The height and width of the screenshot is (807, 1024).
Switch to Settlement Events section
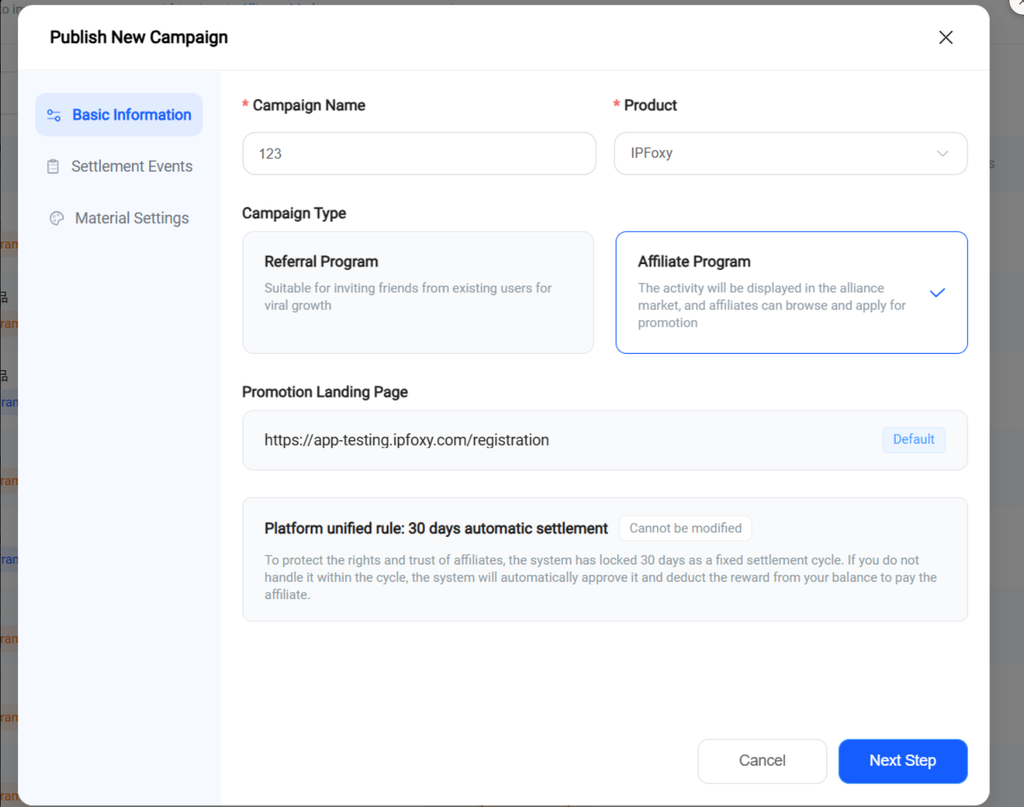click(x=119, y=166)
